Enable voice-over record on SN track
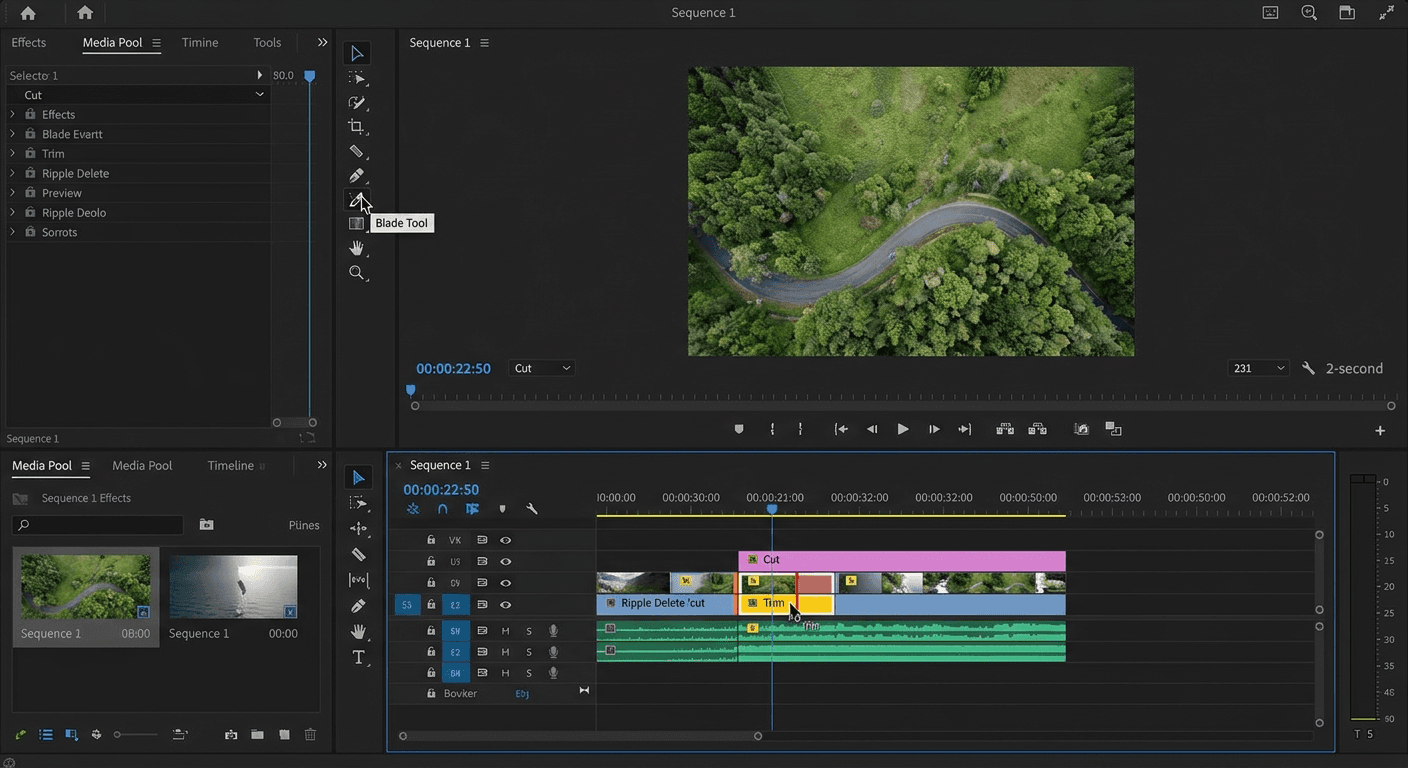Viewport: 1408px width, 768px height. click(x=553, y=631)
